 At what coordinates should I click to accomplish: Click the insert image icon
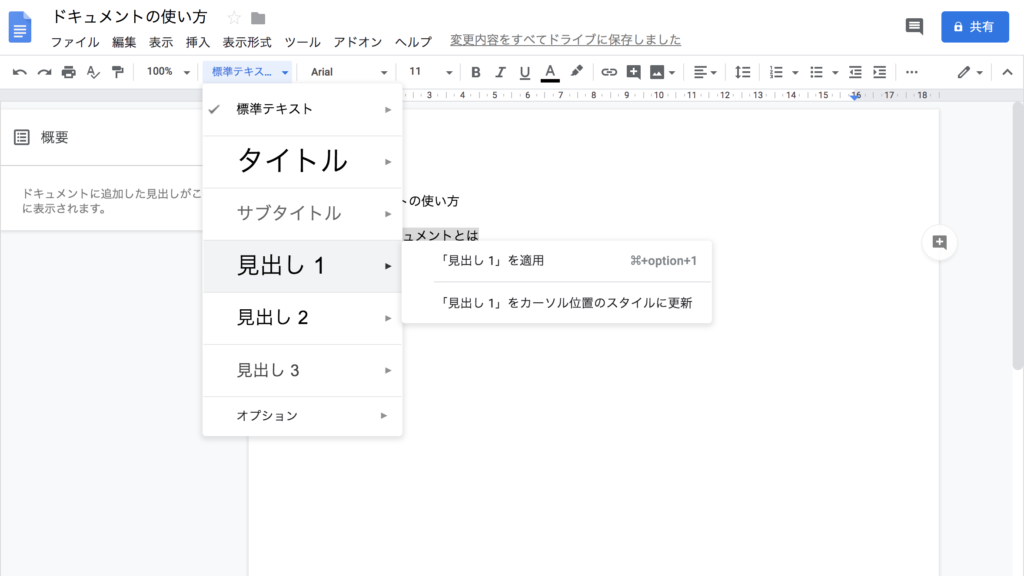point(657,72)
